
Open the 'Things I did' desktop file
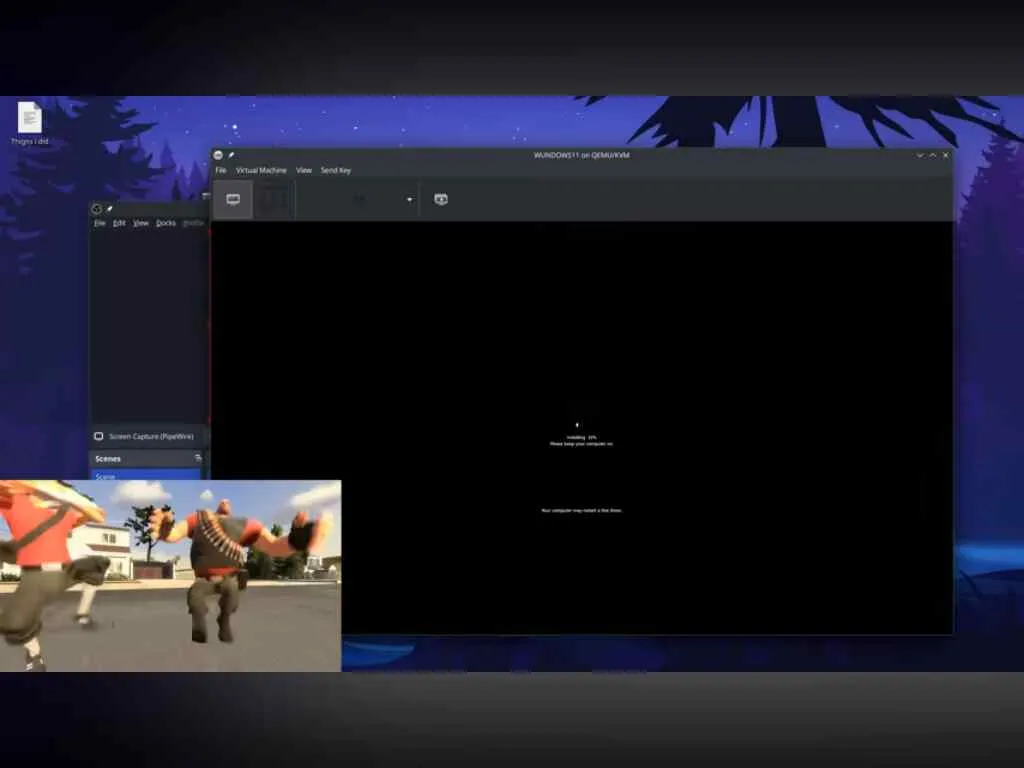[x=29, y=123]
